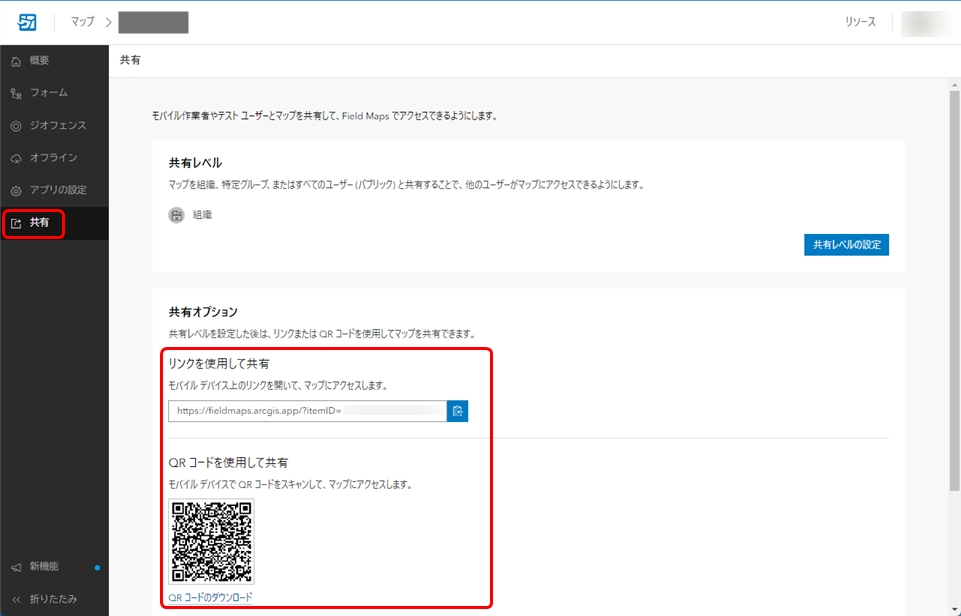Collapse the sidebar with 折りたたみ

click(x=55, y=599)
